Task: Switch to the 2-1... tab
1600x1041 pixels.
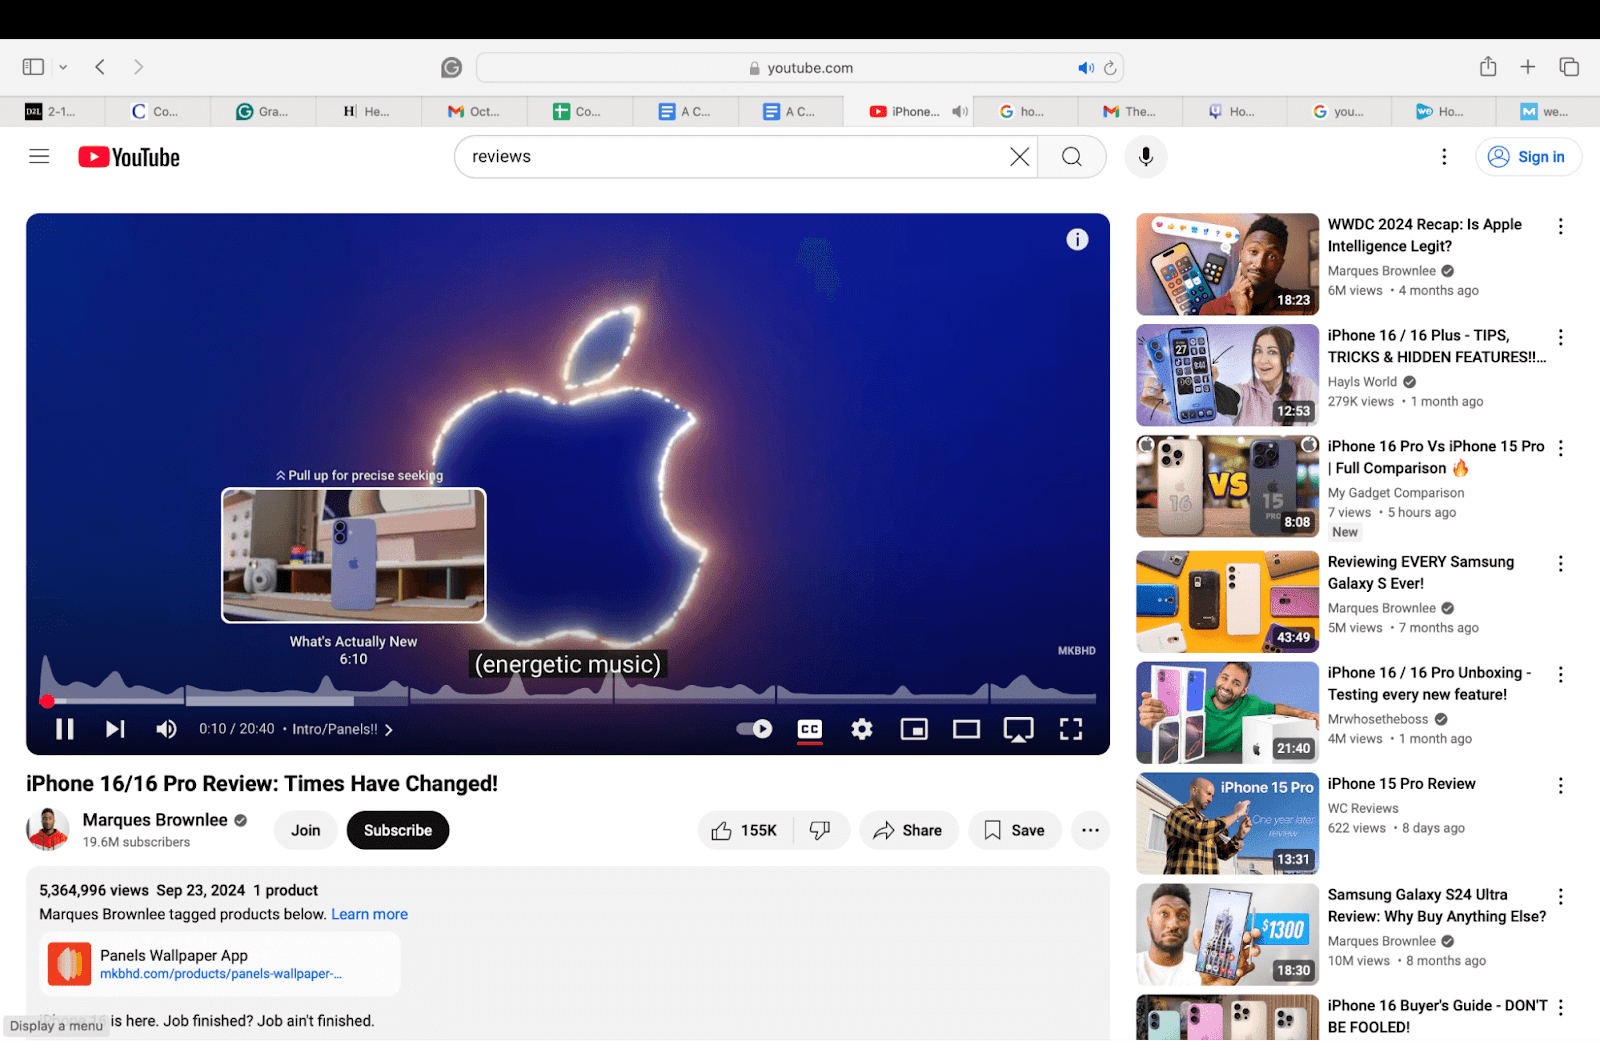Action: coord(52,112)
